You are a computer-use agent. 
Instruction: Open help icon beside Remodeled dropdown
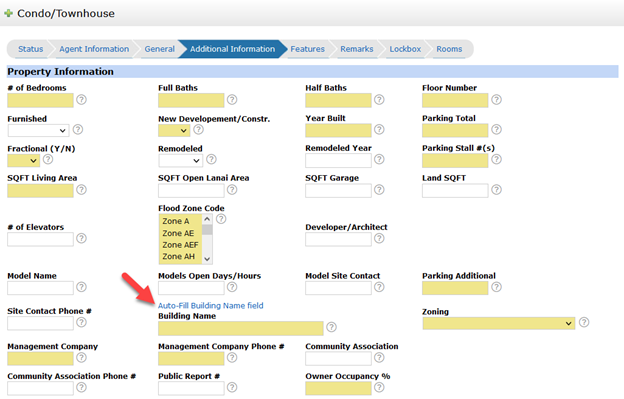coord(211,159)
